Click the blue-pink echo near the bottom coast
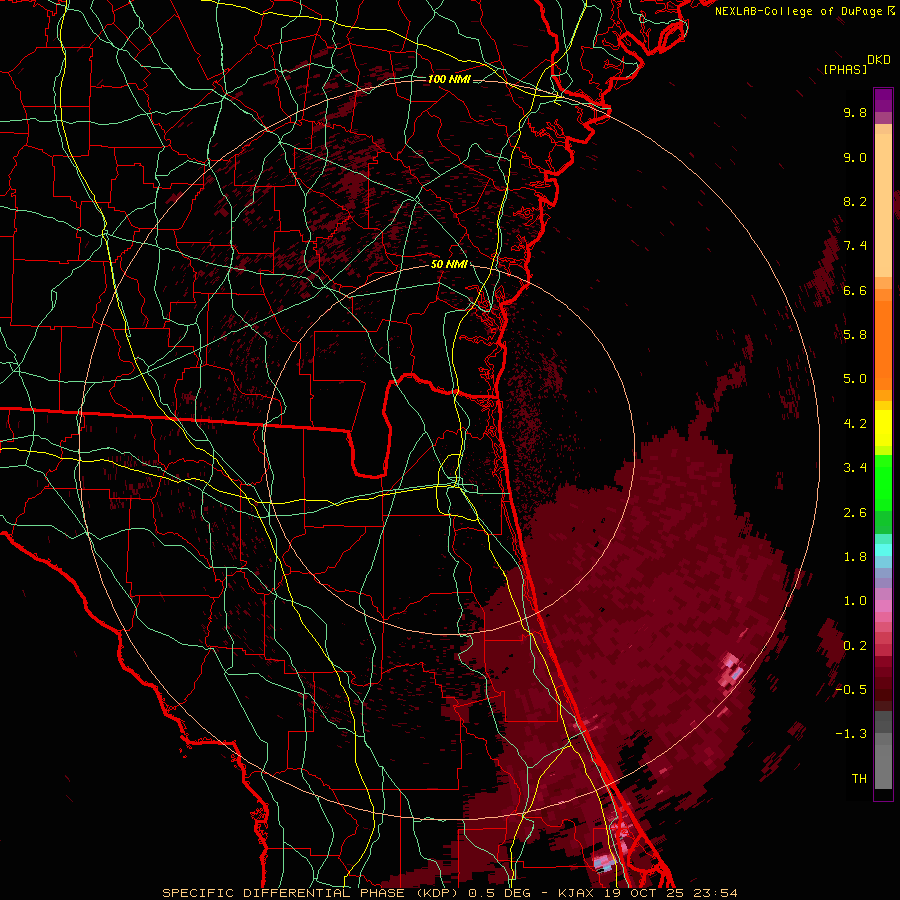 point(604,861)
